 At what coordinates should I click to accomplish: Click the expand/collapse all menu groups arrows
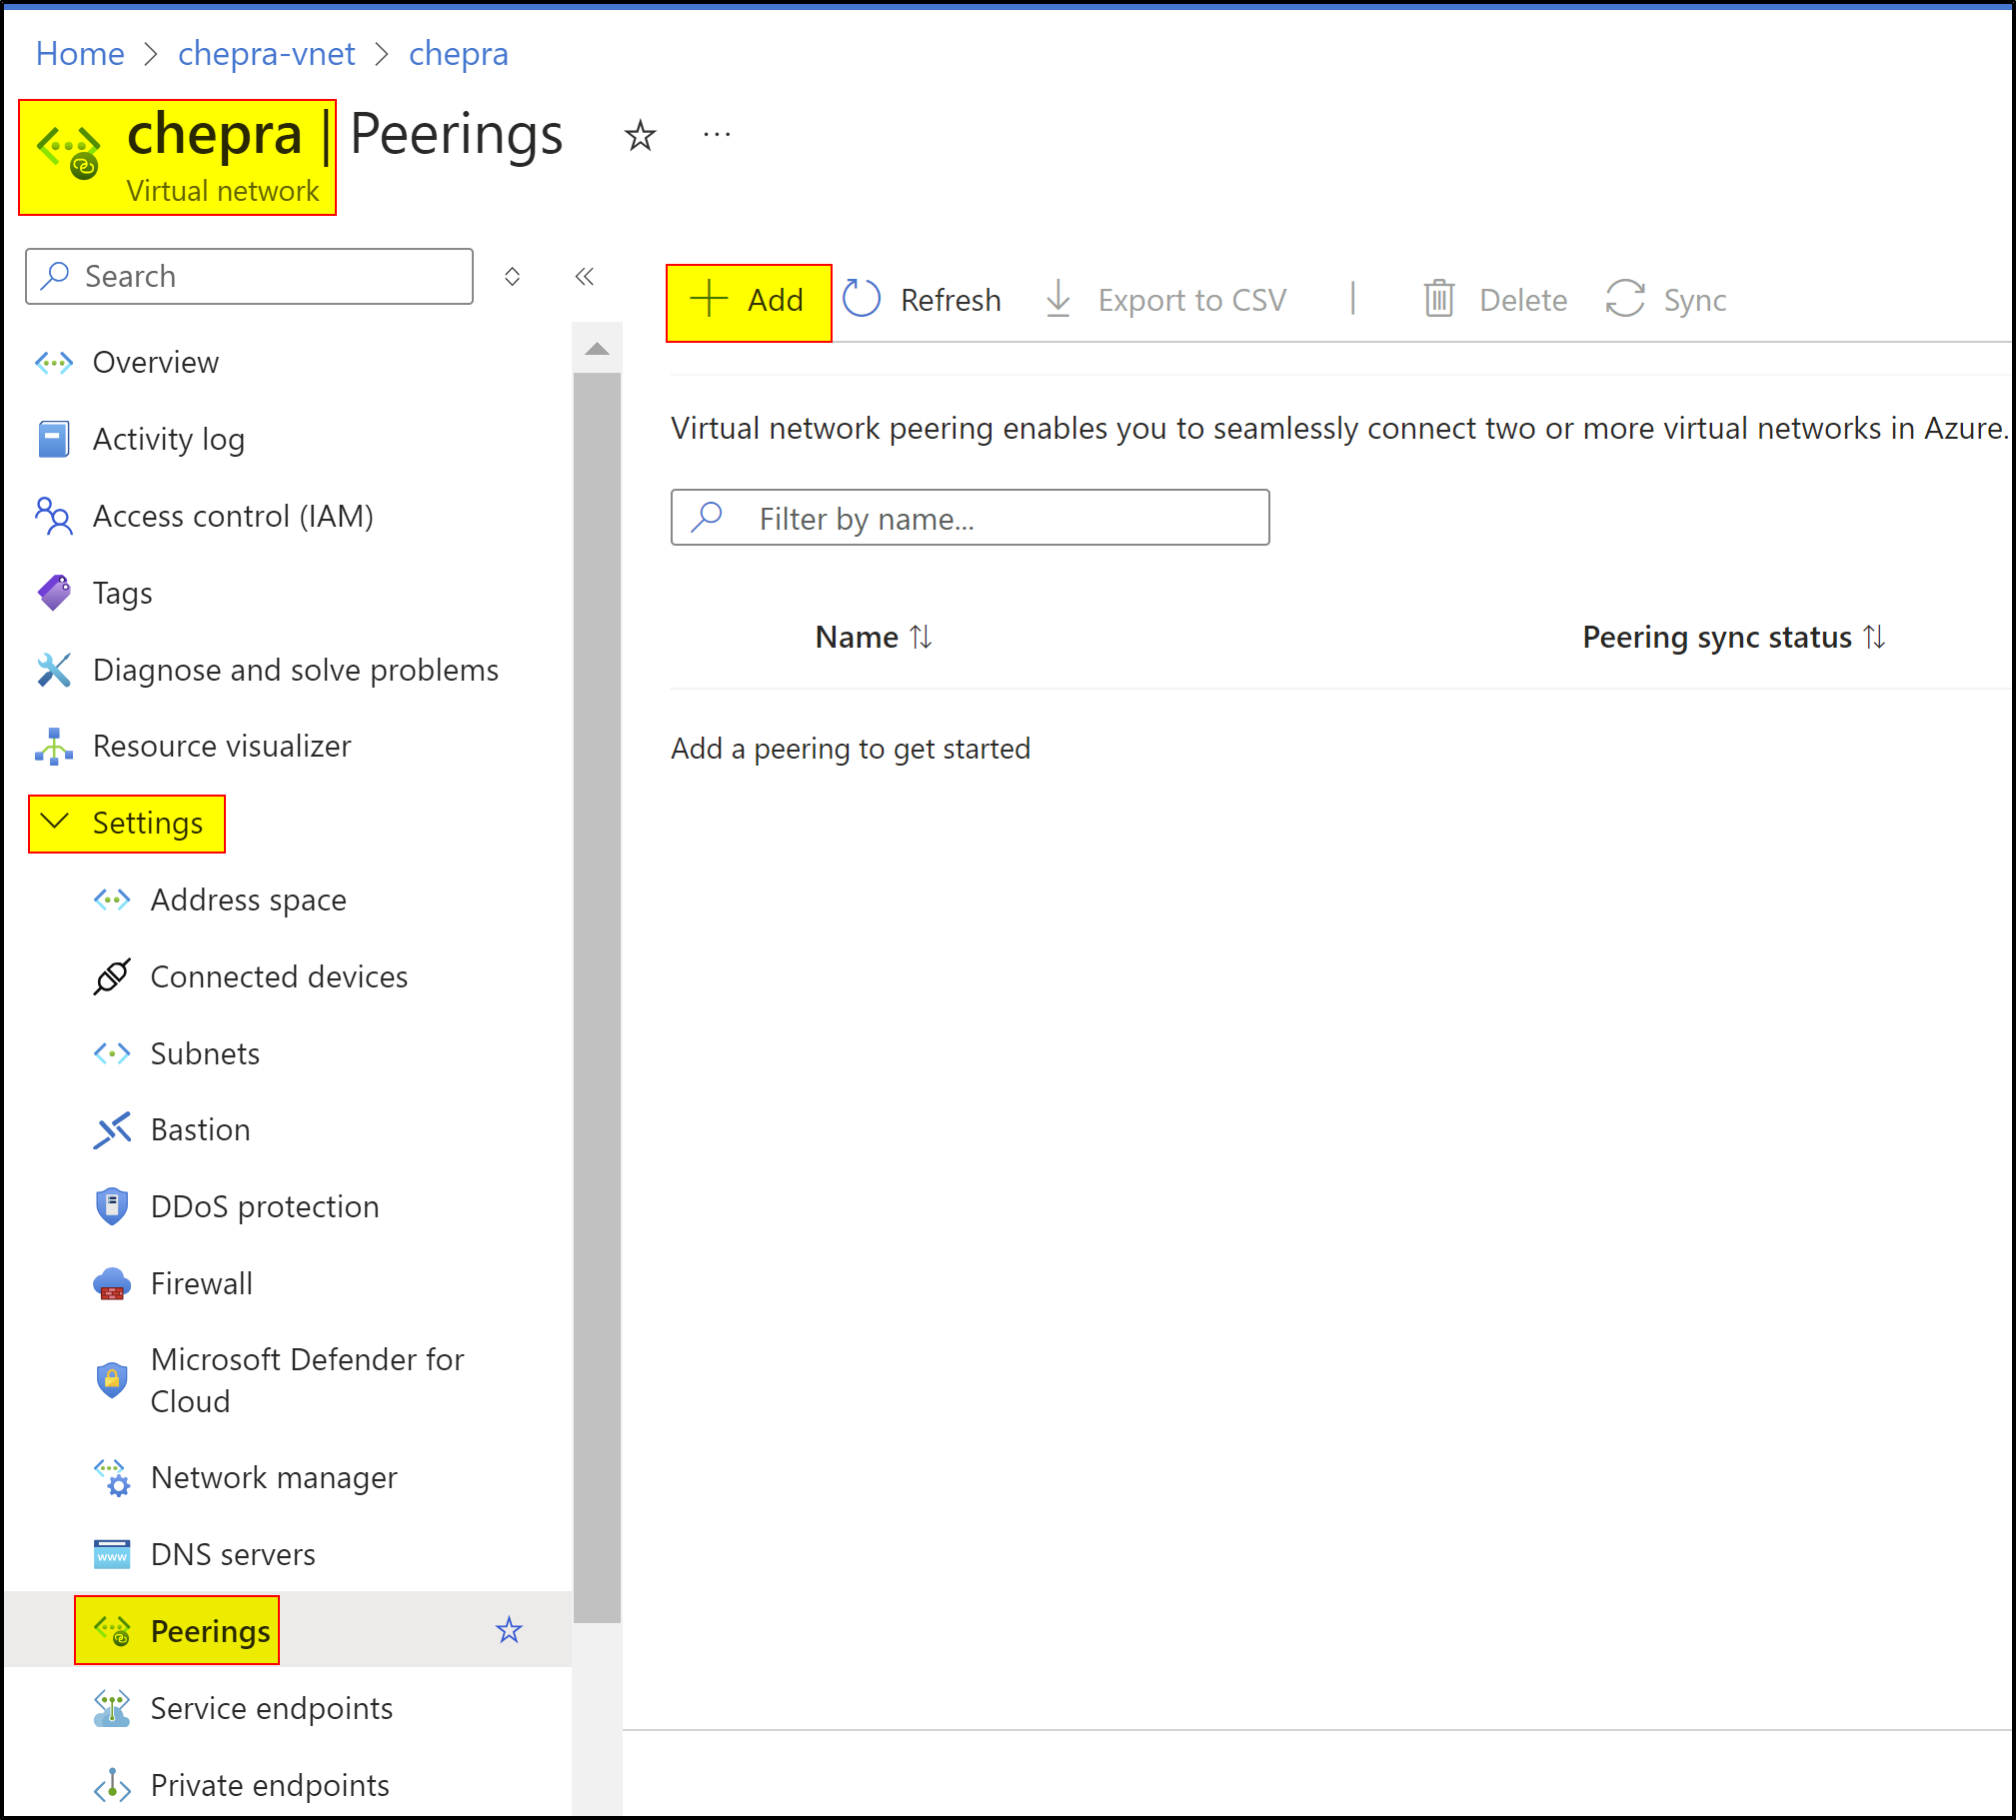tap(512, 276)
